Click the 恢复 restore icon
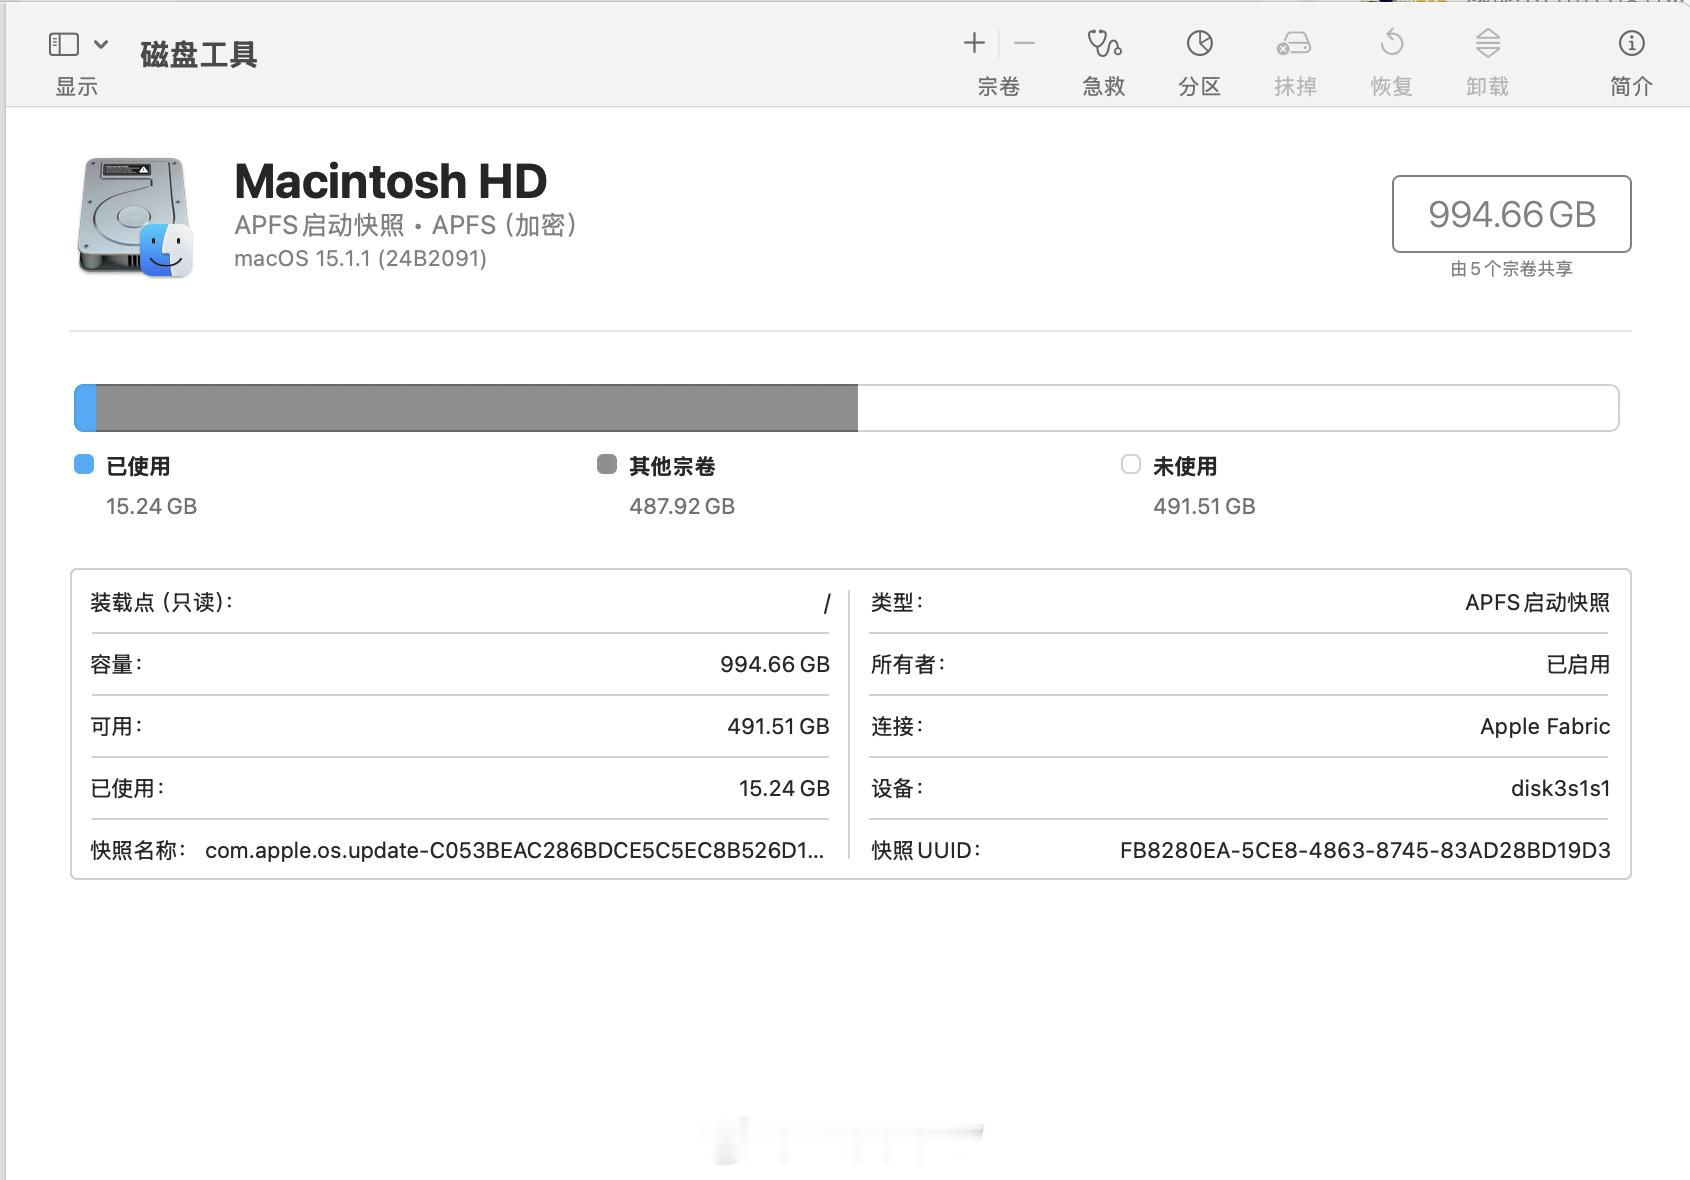The width and height of the screenshot is (1690, 1180). click(x=1392, y=43)
